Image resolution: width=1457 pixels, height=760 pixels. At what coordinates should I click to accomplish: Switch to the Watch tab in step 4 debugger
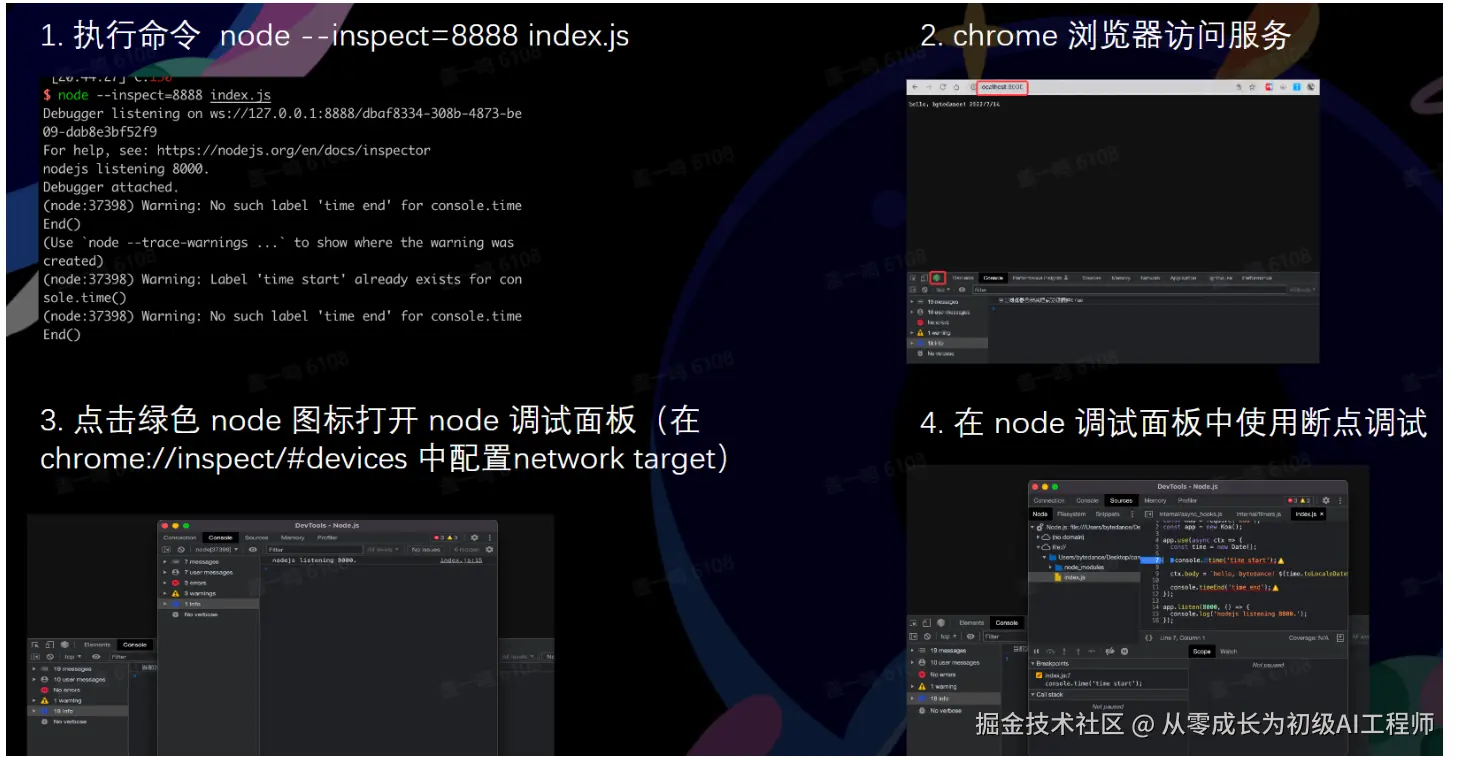pos(1228,651)
